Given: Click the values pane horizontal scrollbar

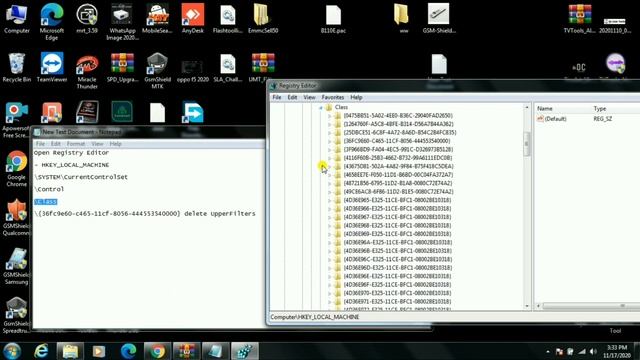Looking at the screenshot, I should click(590, 306).
